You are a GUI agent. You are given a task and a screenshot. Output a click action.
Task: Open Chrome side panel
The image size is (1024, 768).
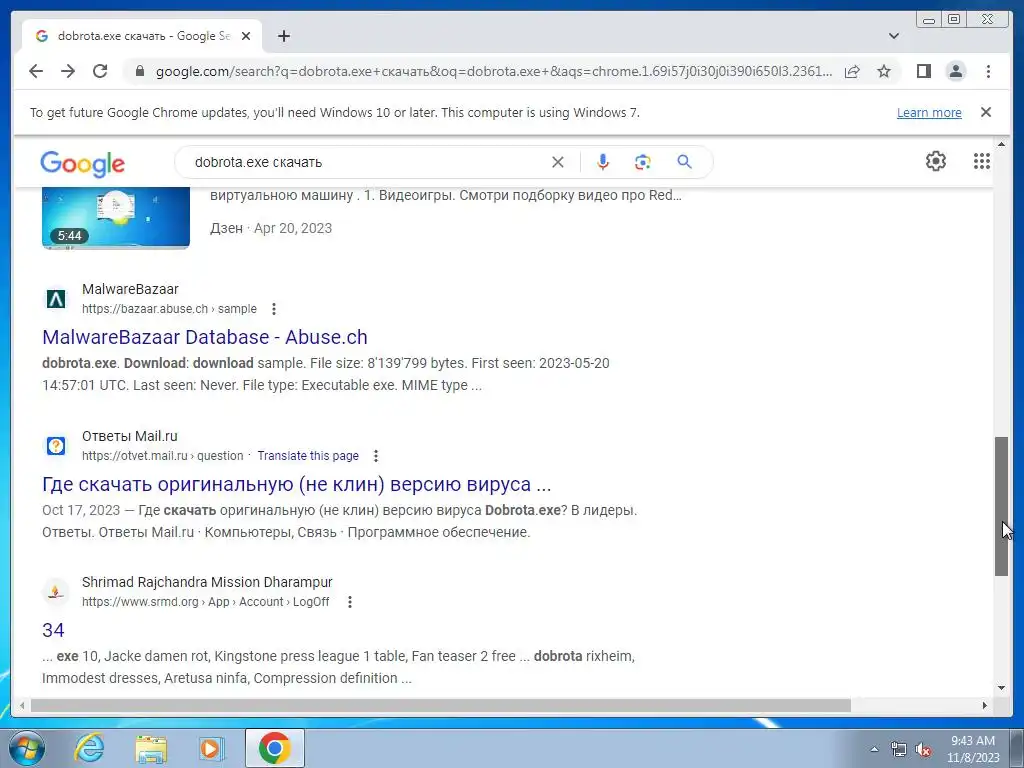pyautogui.click(x=923, y=71)
